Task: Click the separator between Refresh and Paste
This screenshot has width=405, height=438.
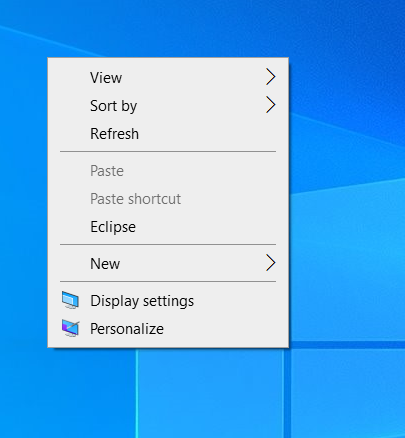Action: click(x=168, y=152)
